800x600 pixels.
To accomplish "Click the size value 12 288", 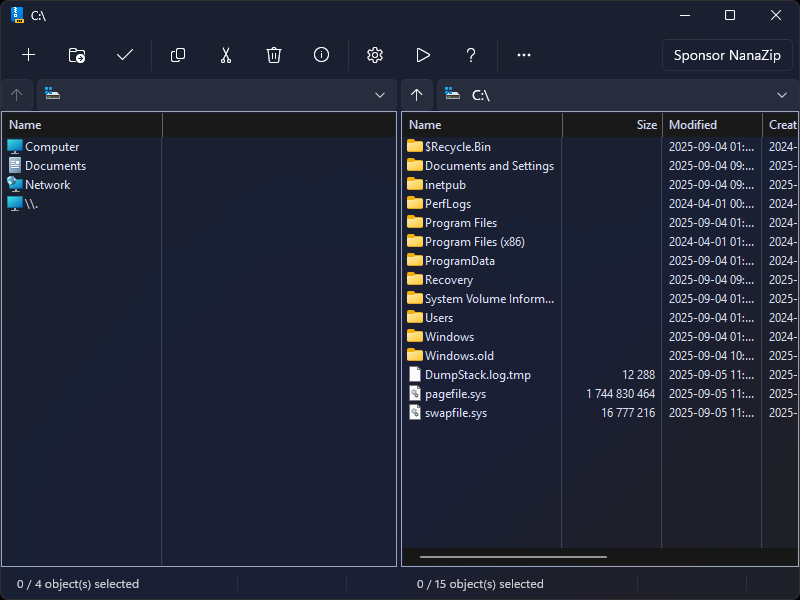I will (638, 375).
